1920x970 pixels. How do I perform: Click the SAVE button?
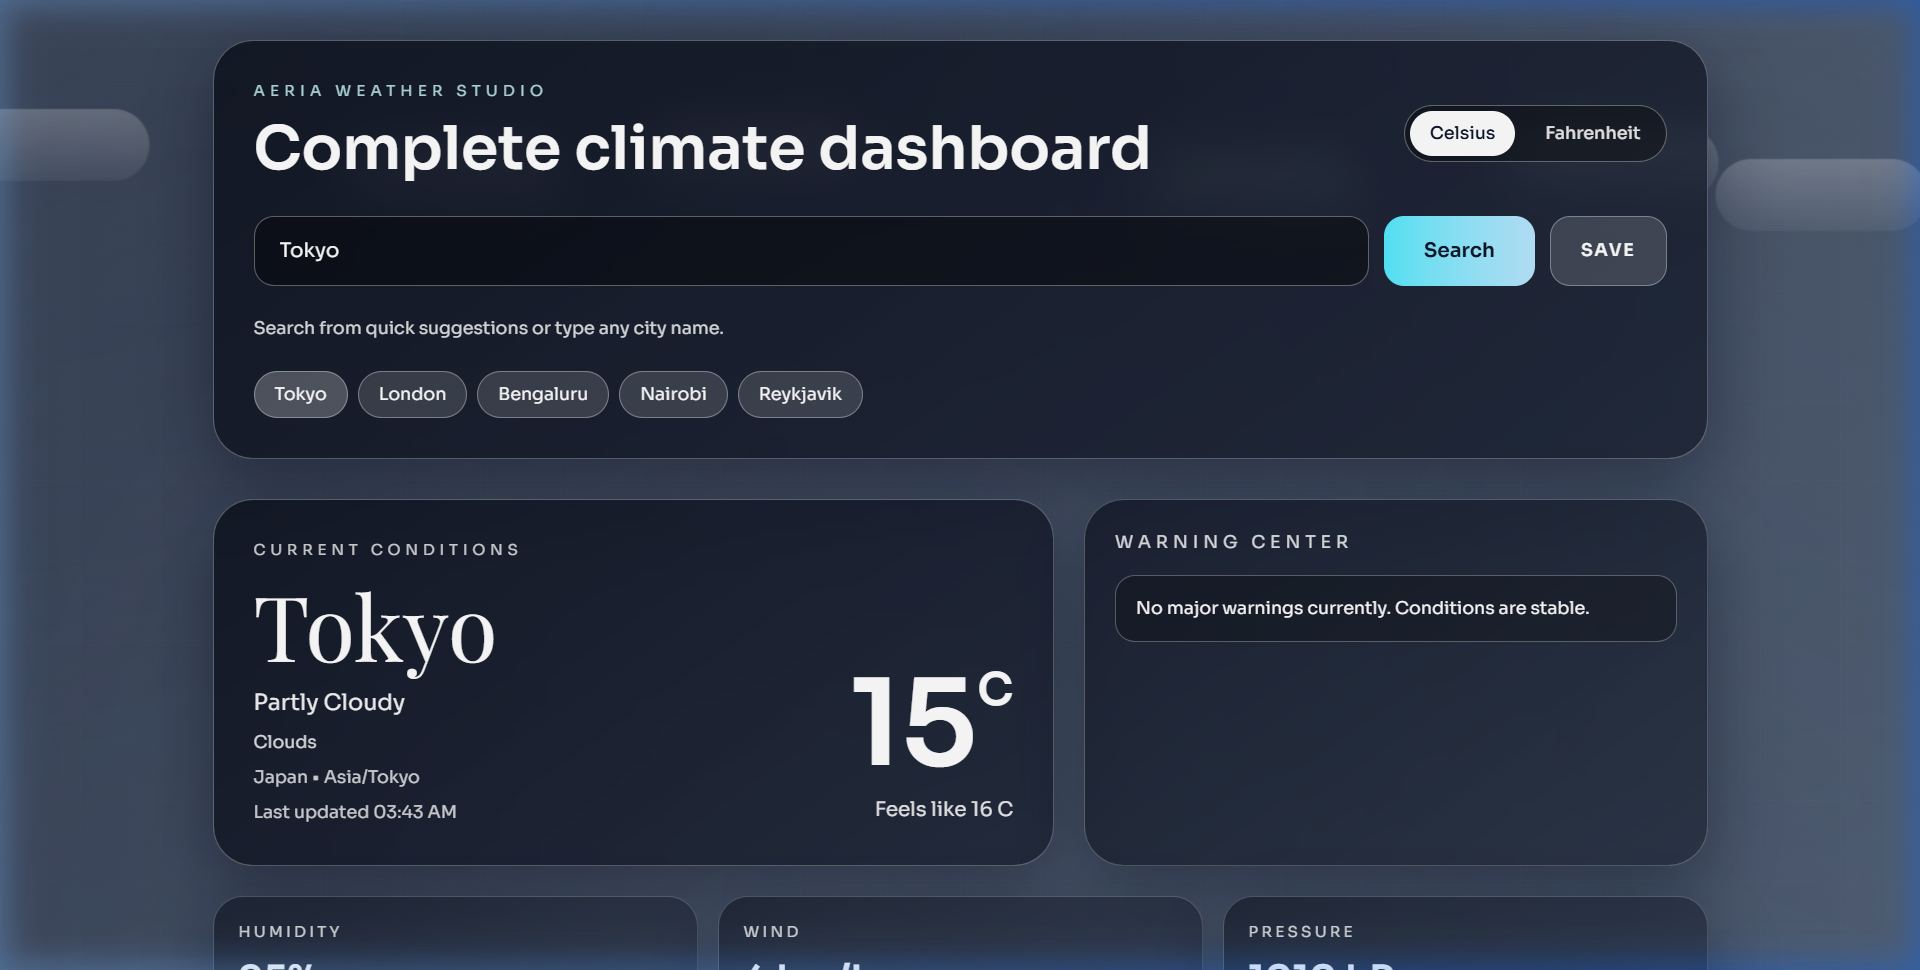coord(1608,251)
